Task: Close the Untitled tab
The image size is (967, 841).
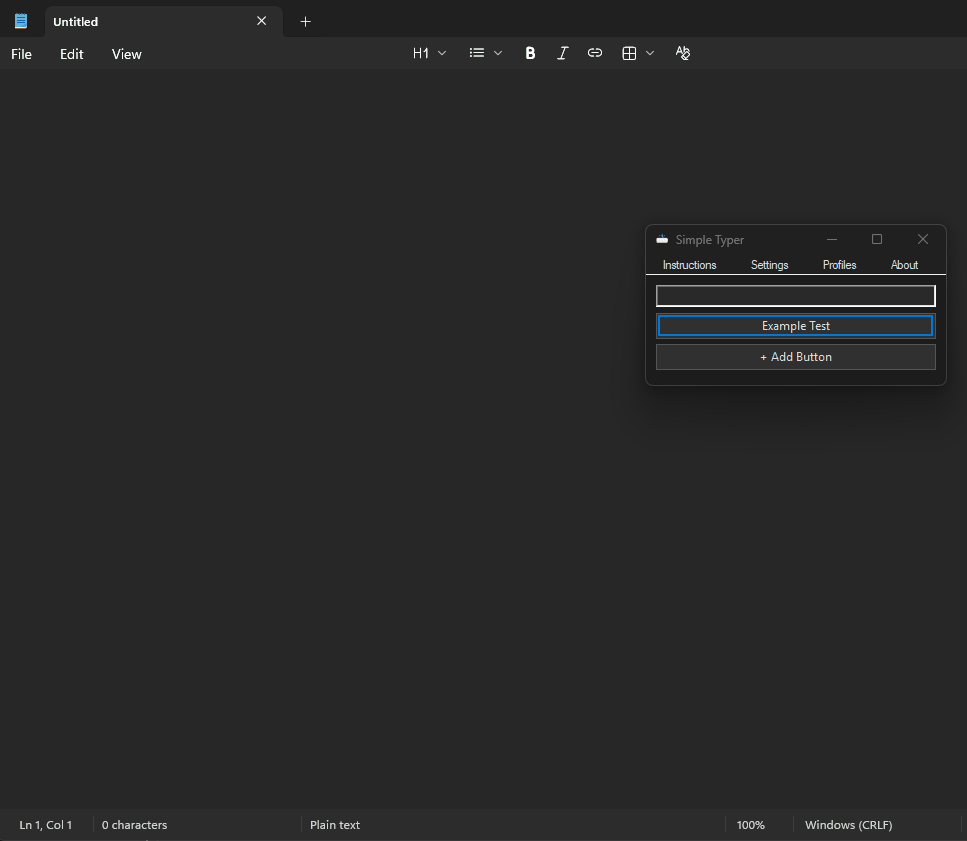Action: pos(261,21)
